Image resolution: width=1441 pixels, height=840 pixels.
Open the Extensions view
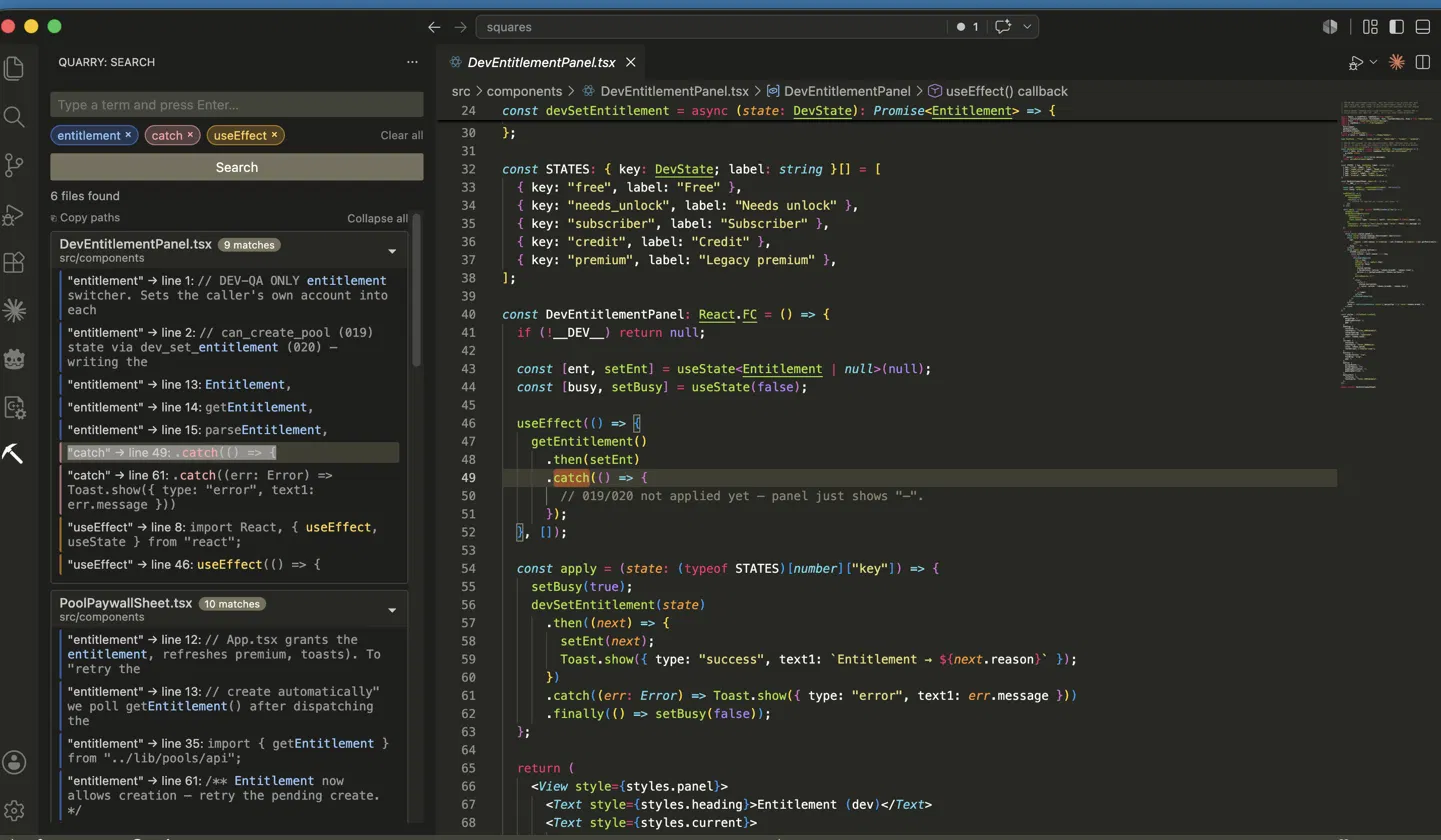[x=14, y=262]
